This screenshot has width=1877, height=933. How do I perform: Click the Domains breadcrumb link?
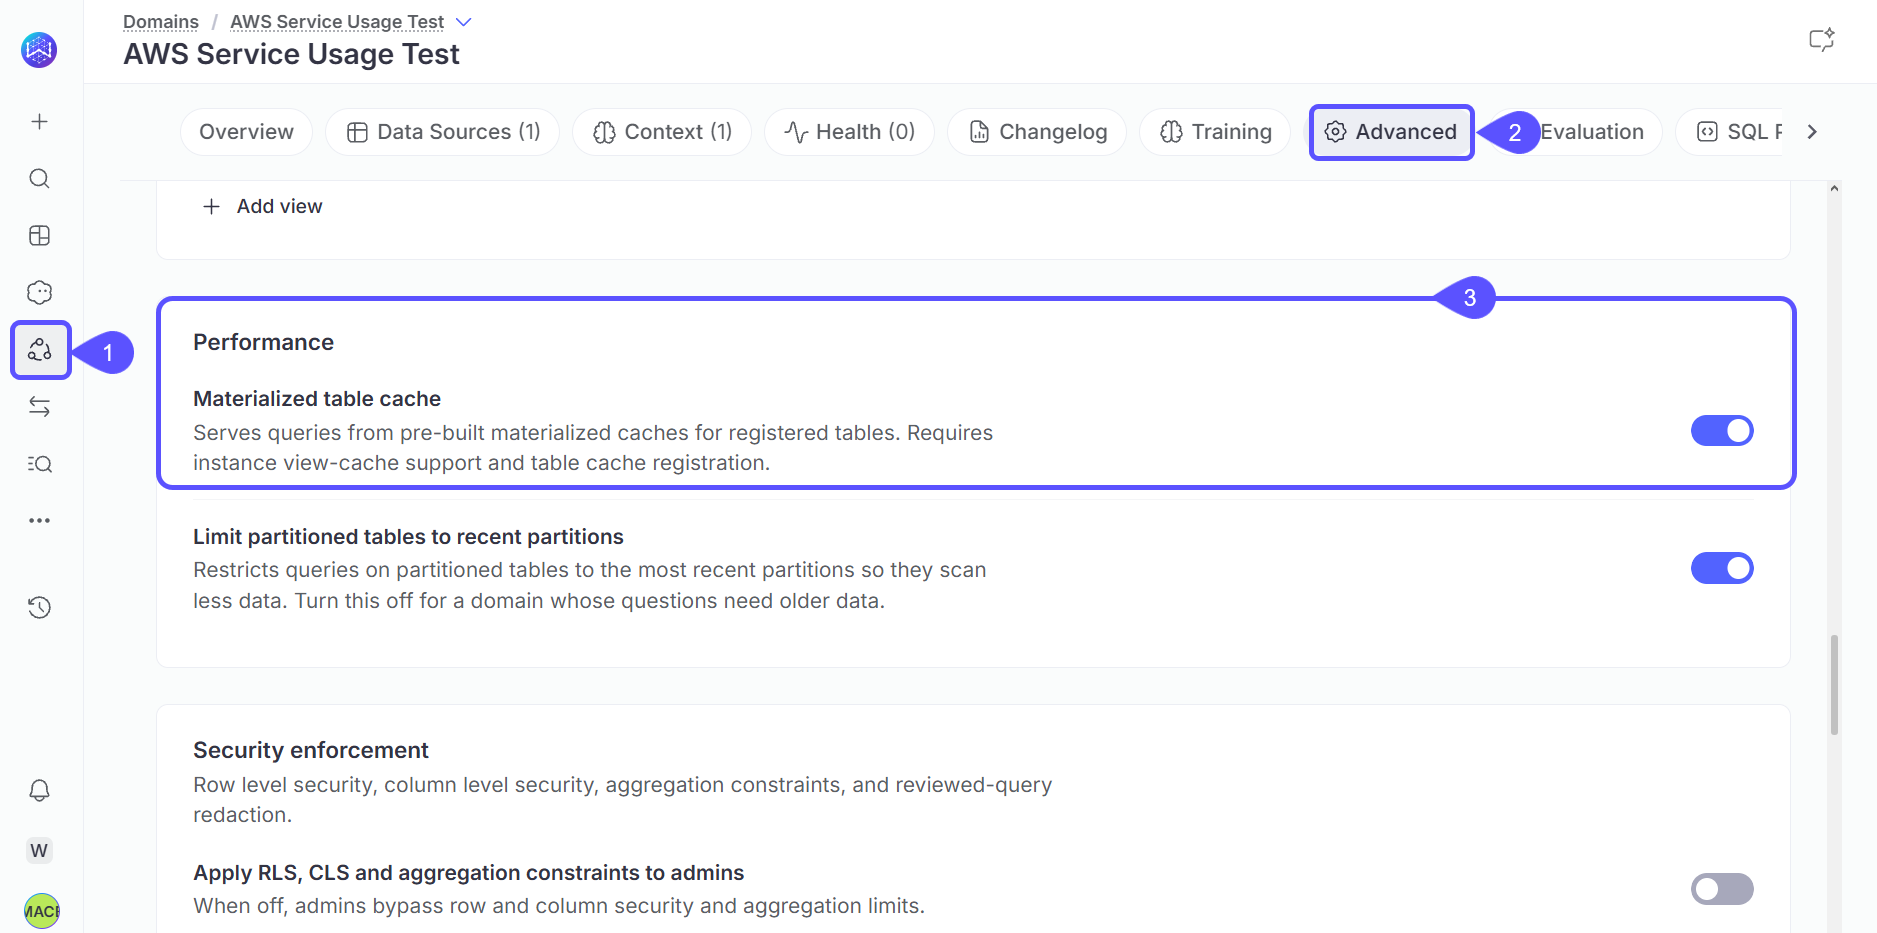click(x=161, y=22)
